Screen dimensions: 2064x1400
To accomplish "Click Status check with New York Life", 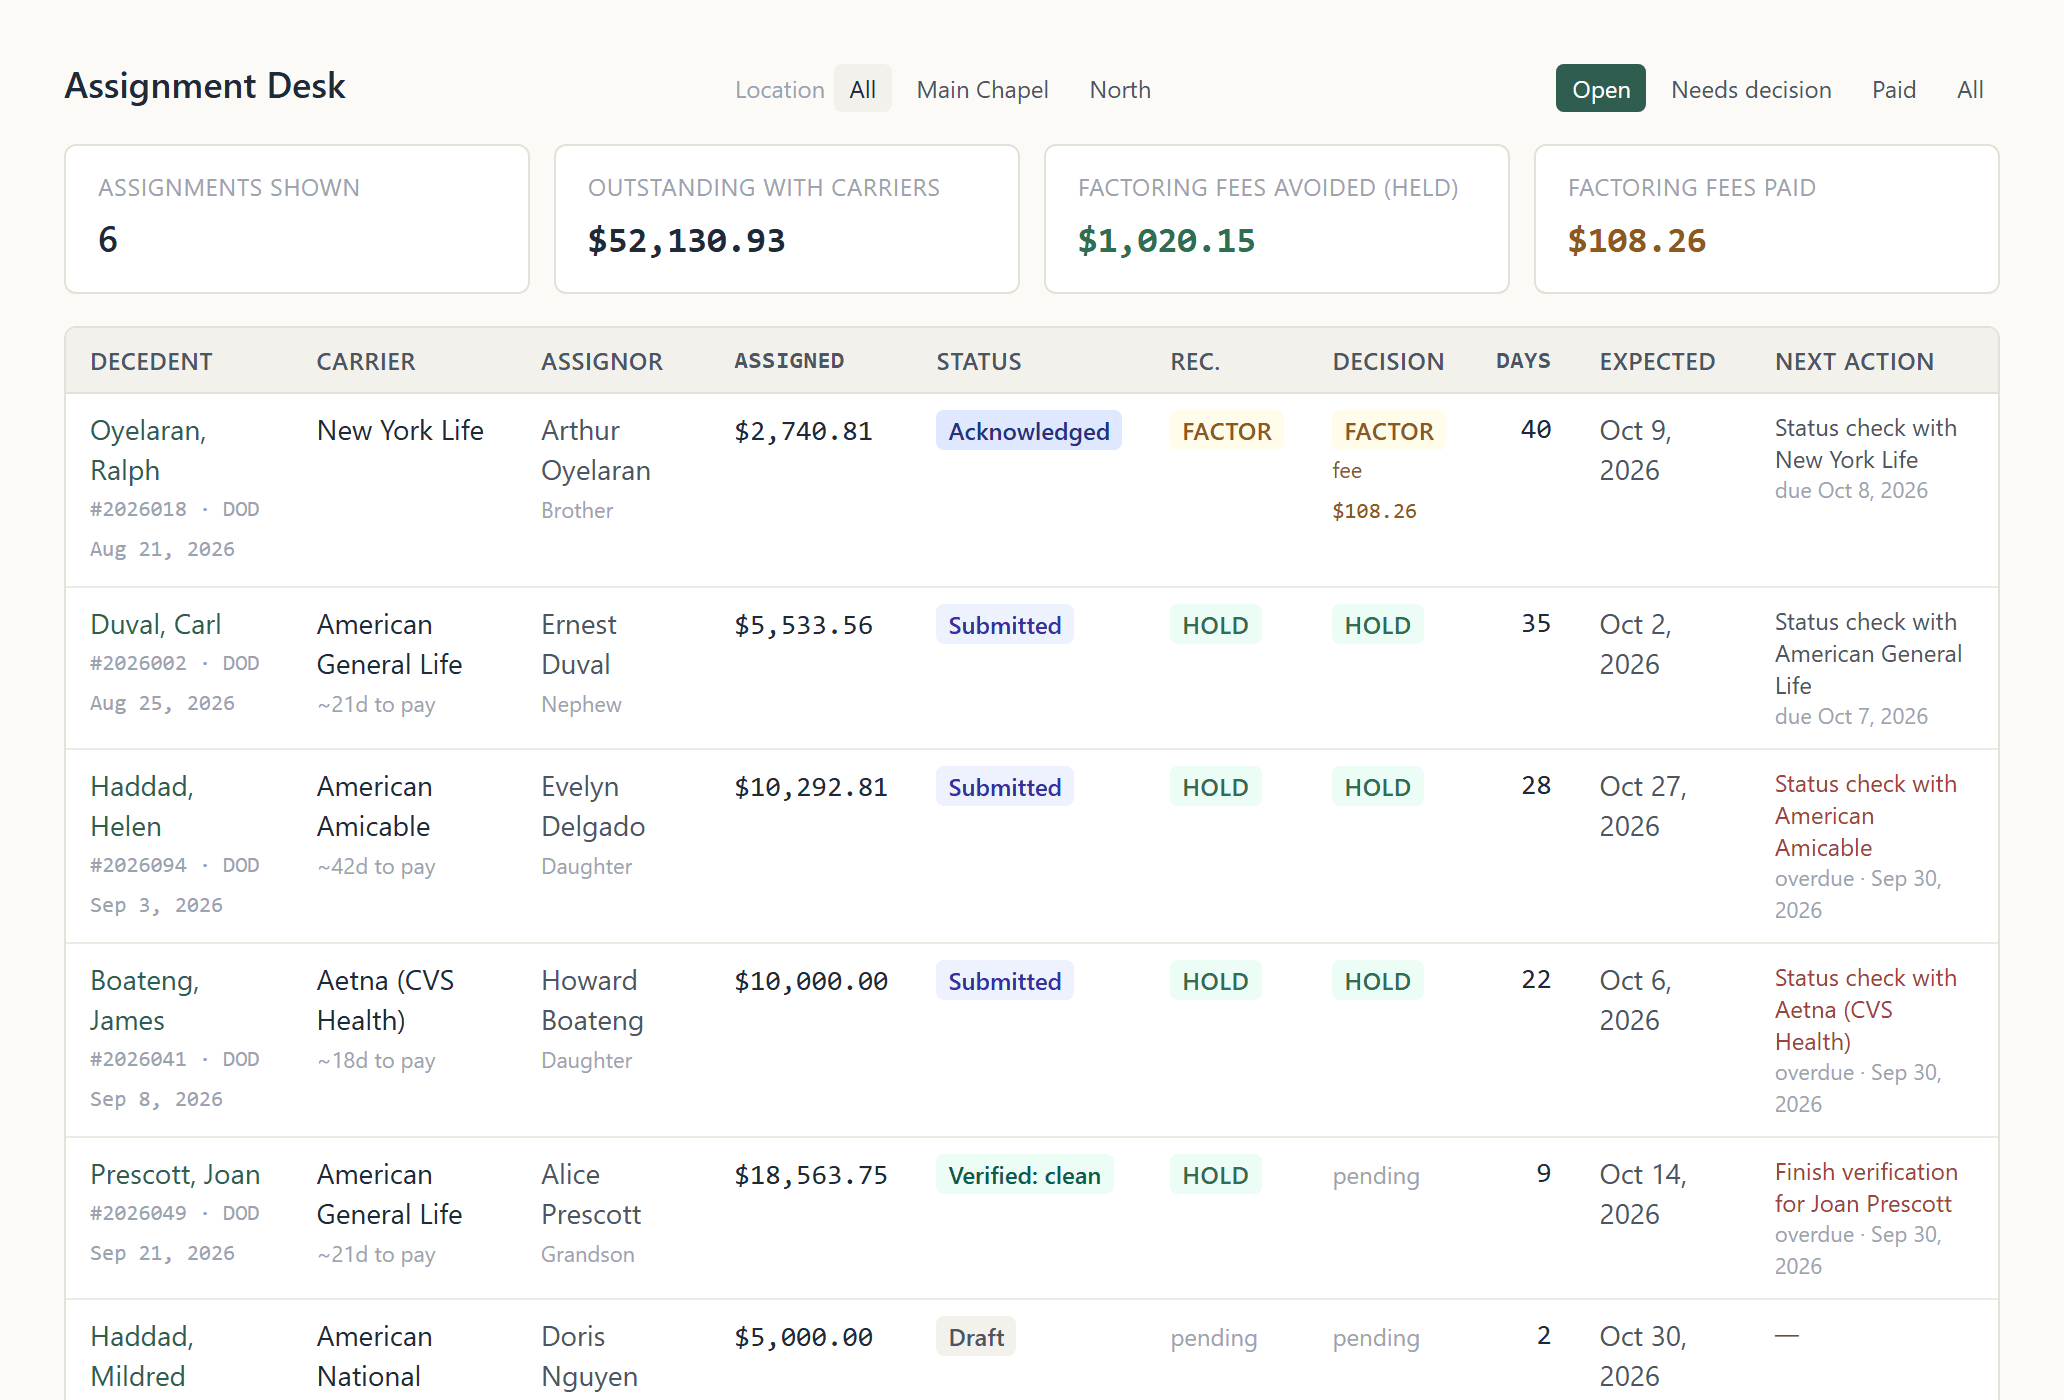I will point(1865,444).
